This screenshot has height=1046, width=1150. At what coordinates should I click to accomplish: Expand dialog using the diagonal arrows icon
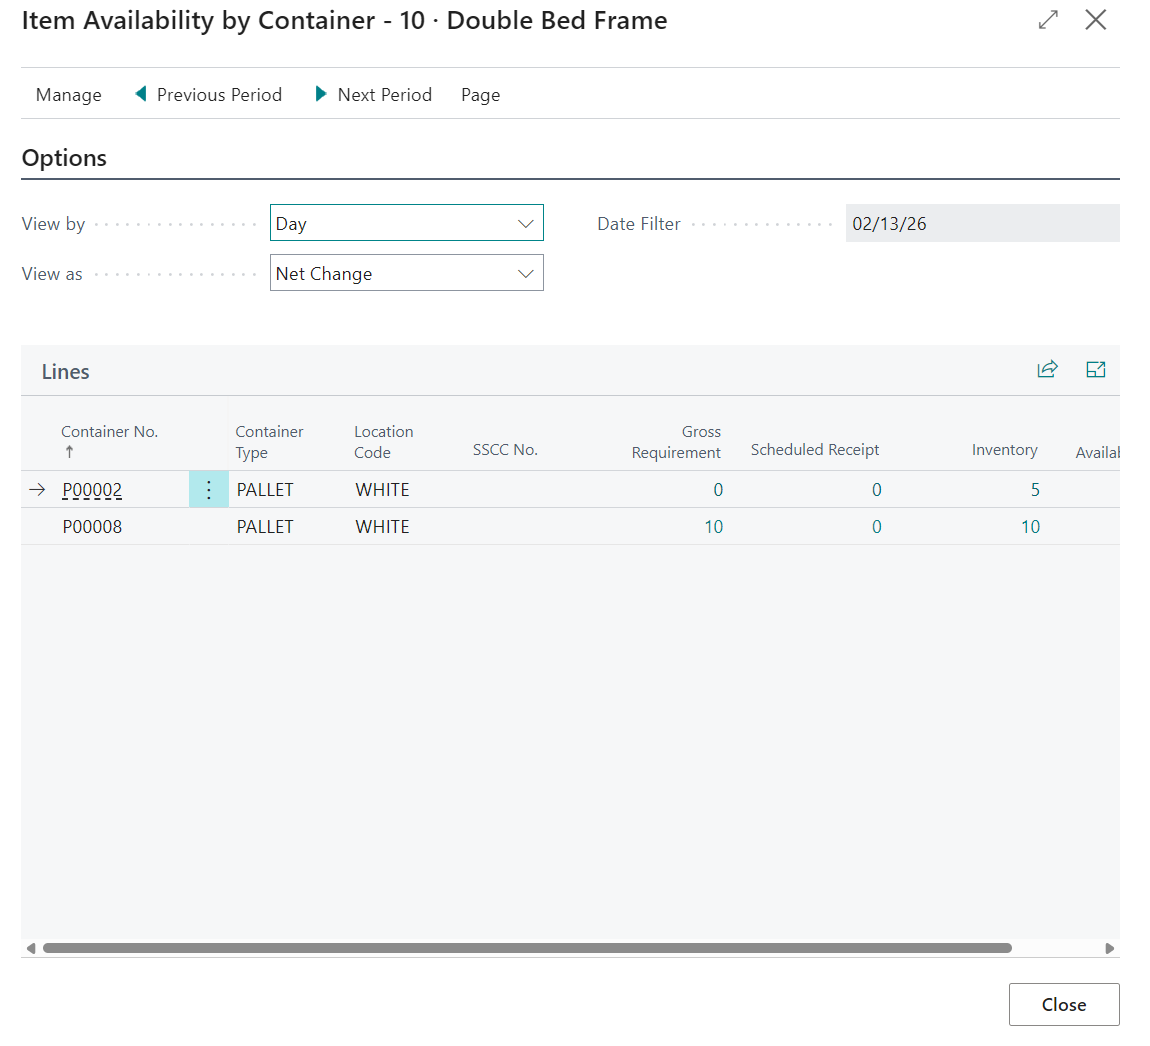pos(1048,20)
